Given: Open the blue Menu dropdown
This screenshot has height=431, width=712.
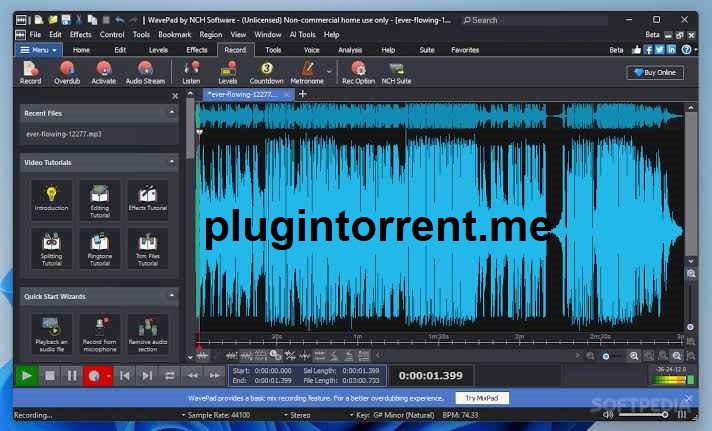Looking at the screenshot, I should tap(39, 50).
